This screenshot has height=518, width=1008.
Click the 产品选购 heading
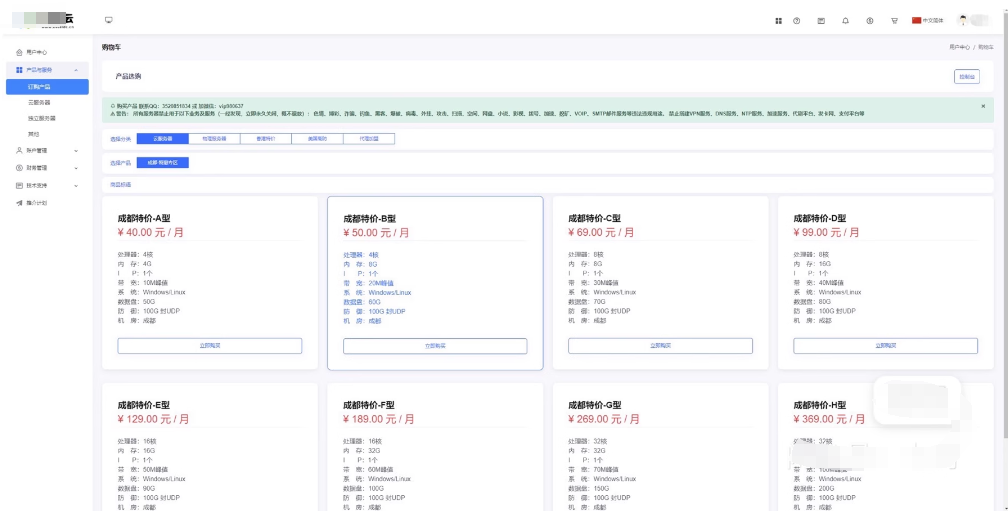(x=128, y=76)
